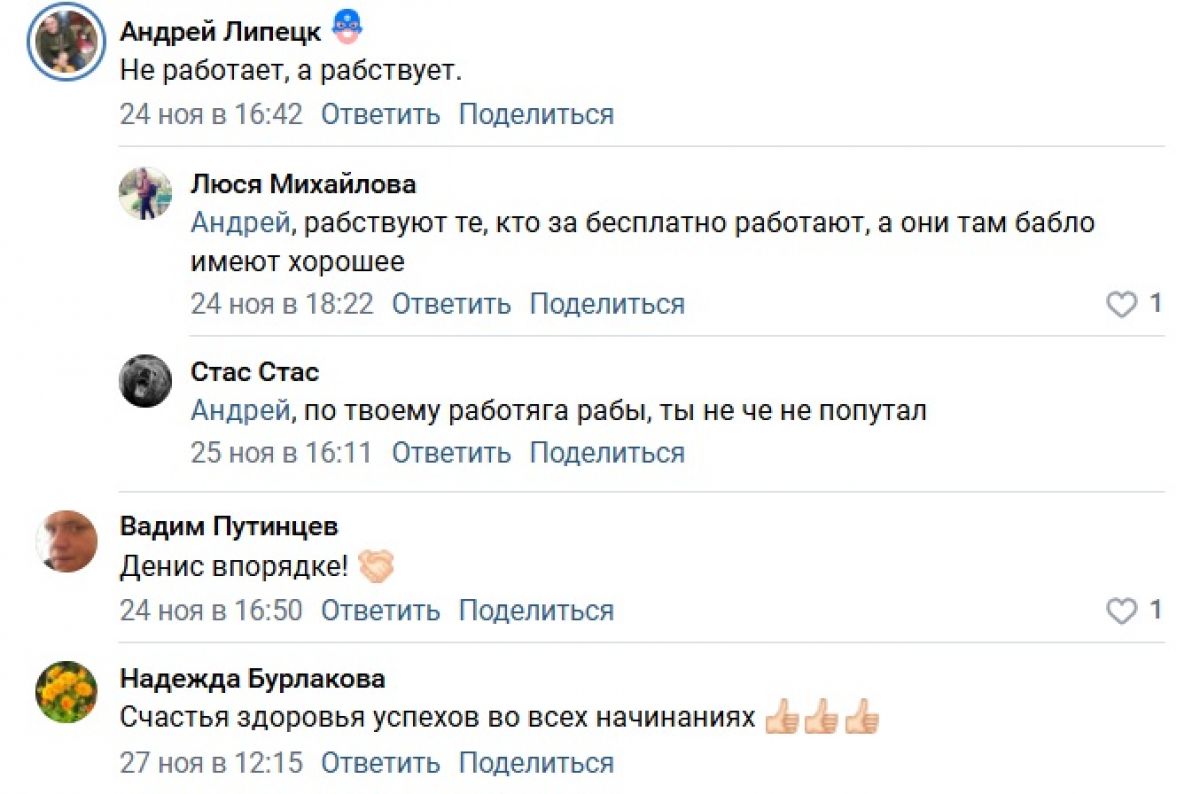The width and height of the screenshot is (1200, 794).
Task: Like Вадим Путинцев's comment with the heart
Action: (1122, 610)
